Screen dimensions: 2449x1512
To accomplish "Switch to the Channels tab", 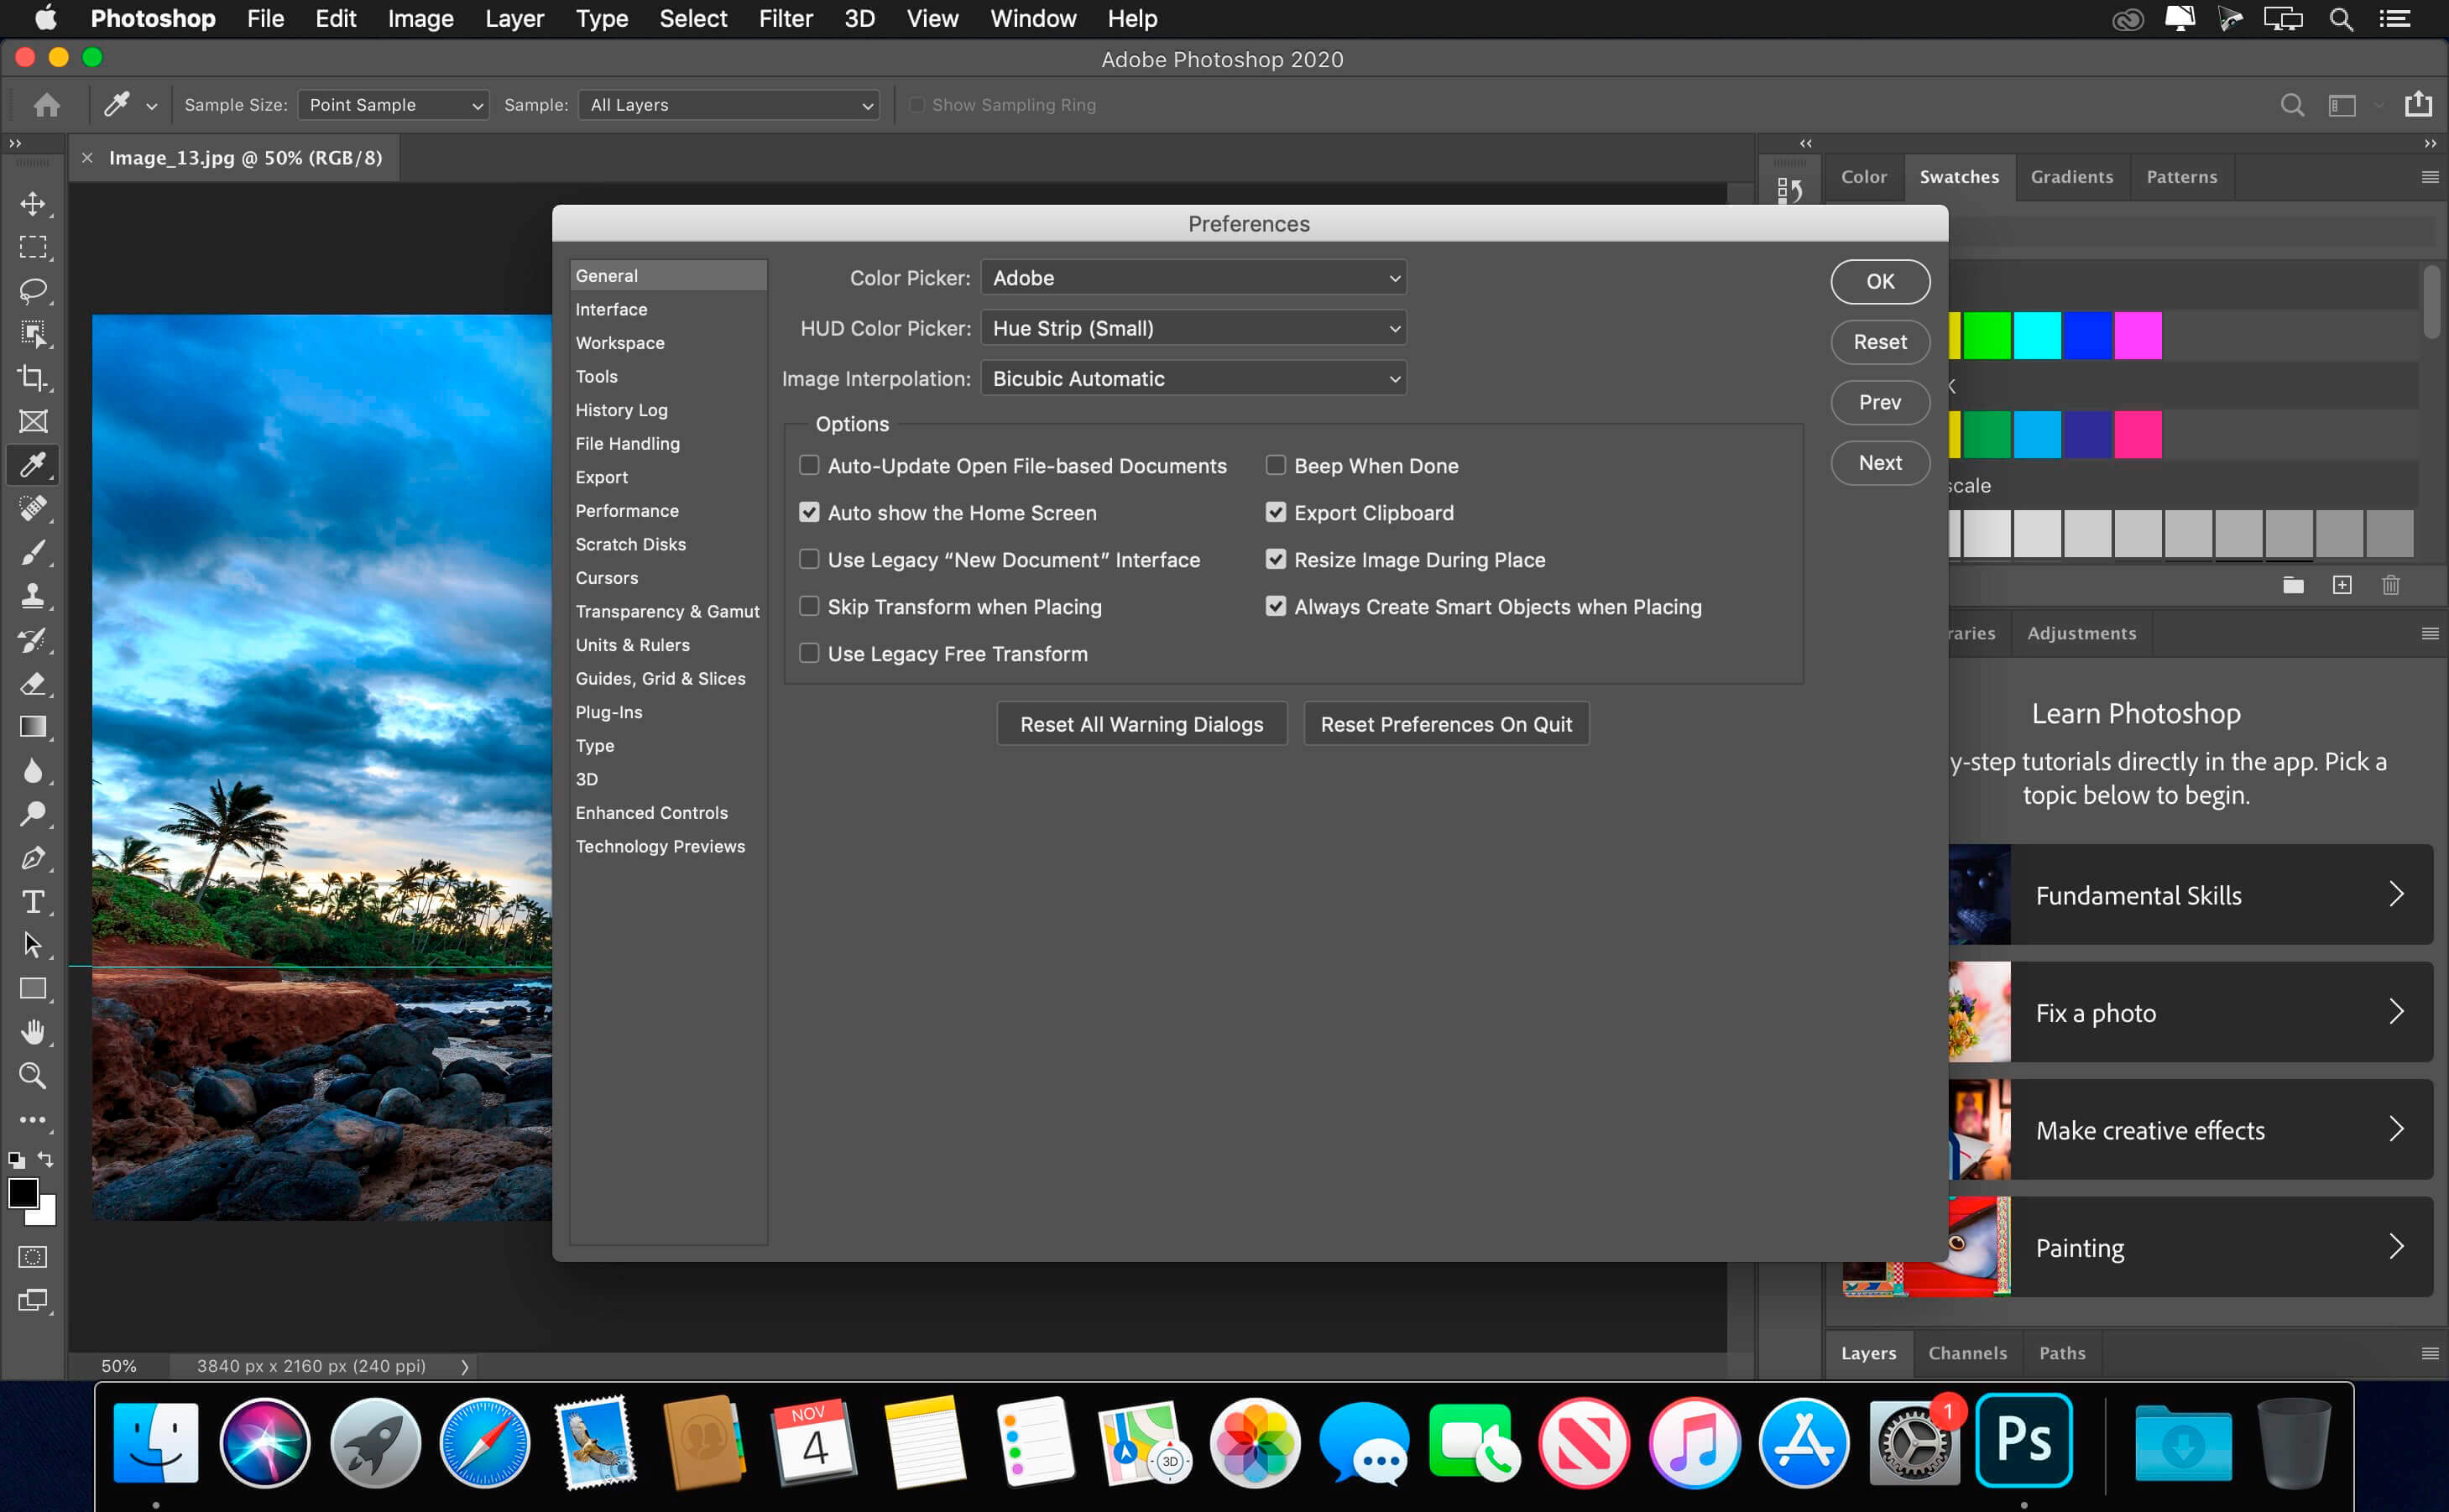I will click(x=1963, y=1353).
